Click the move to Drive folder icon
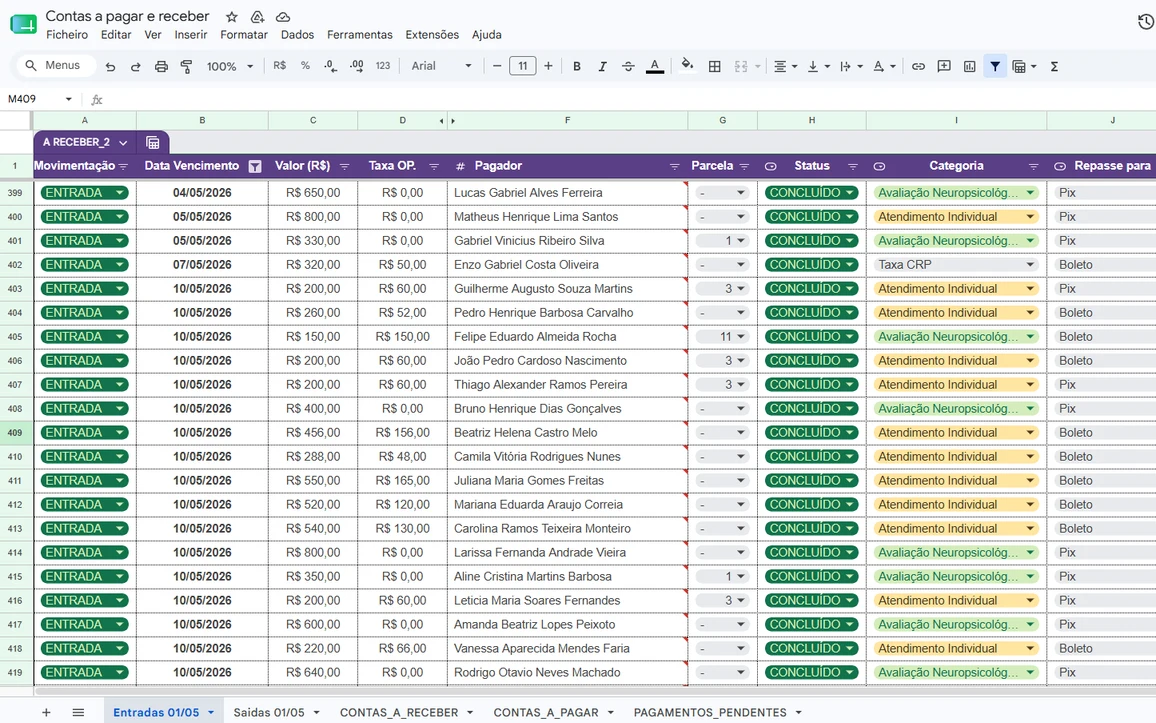Viewport: 1156px width, 723px height. click(x=257, y=16)
